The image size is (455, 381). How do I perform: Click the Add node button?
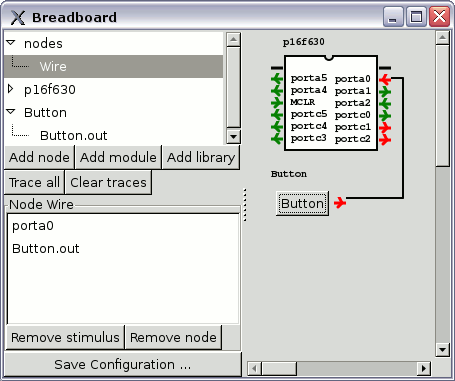[x=39, y=157]
